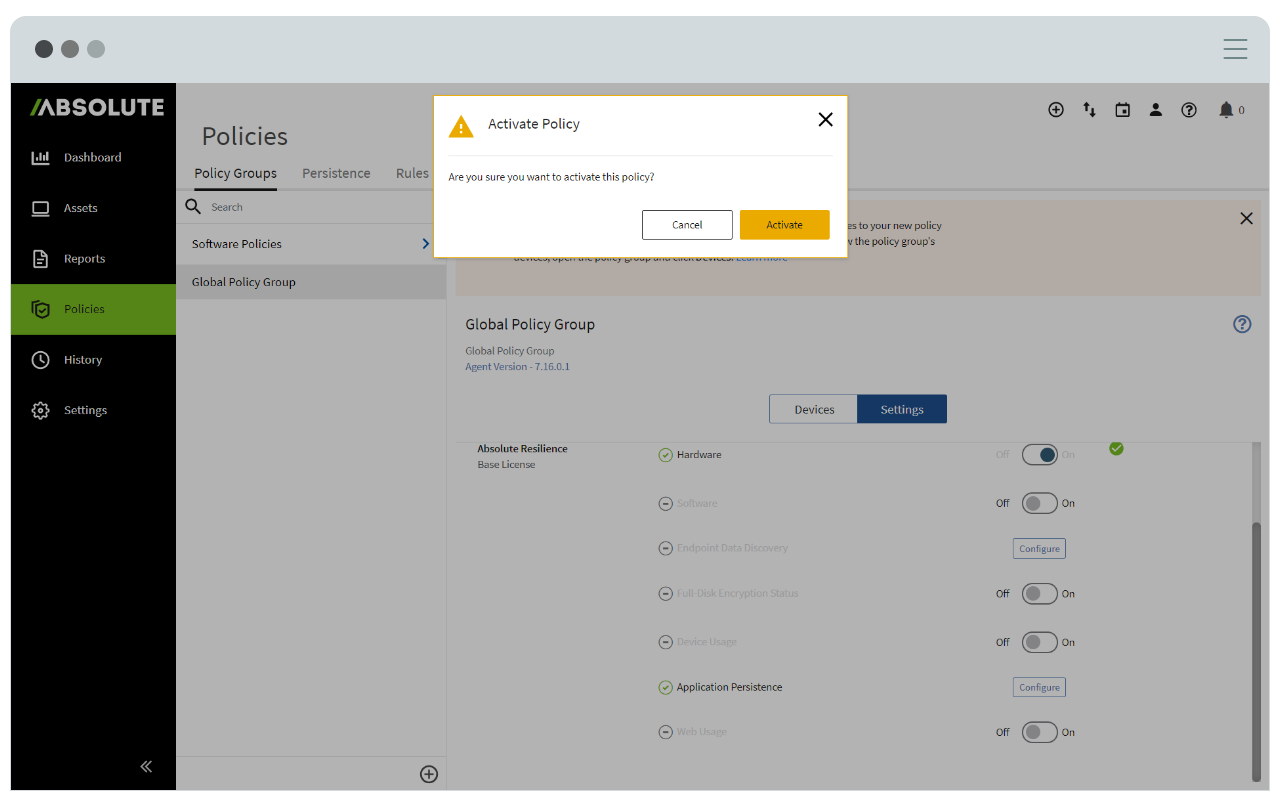
Task: Click the Hardware green check status icon
Action: coord(665,455)
